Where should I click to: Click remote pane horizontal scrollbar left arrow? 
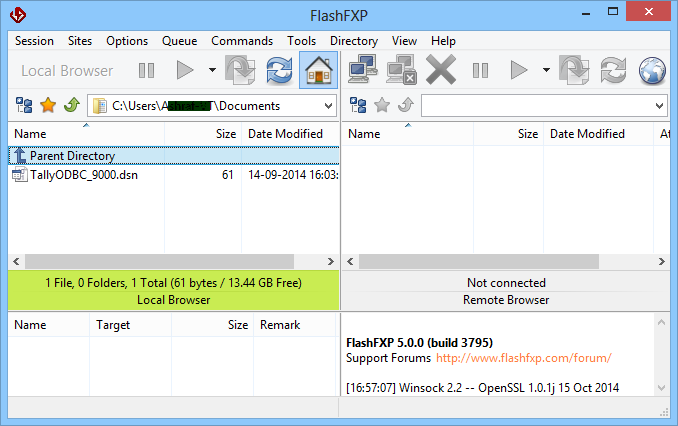350,261
